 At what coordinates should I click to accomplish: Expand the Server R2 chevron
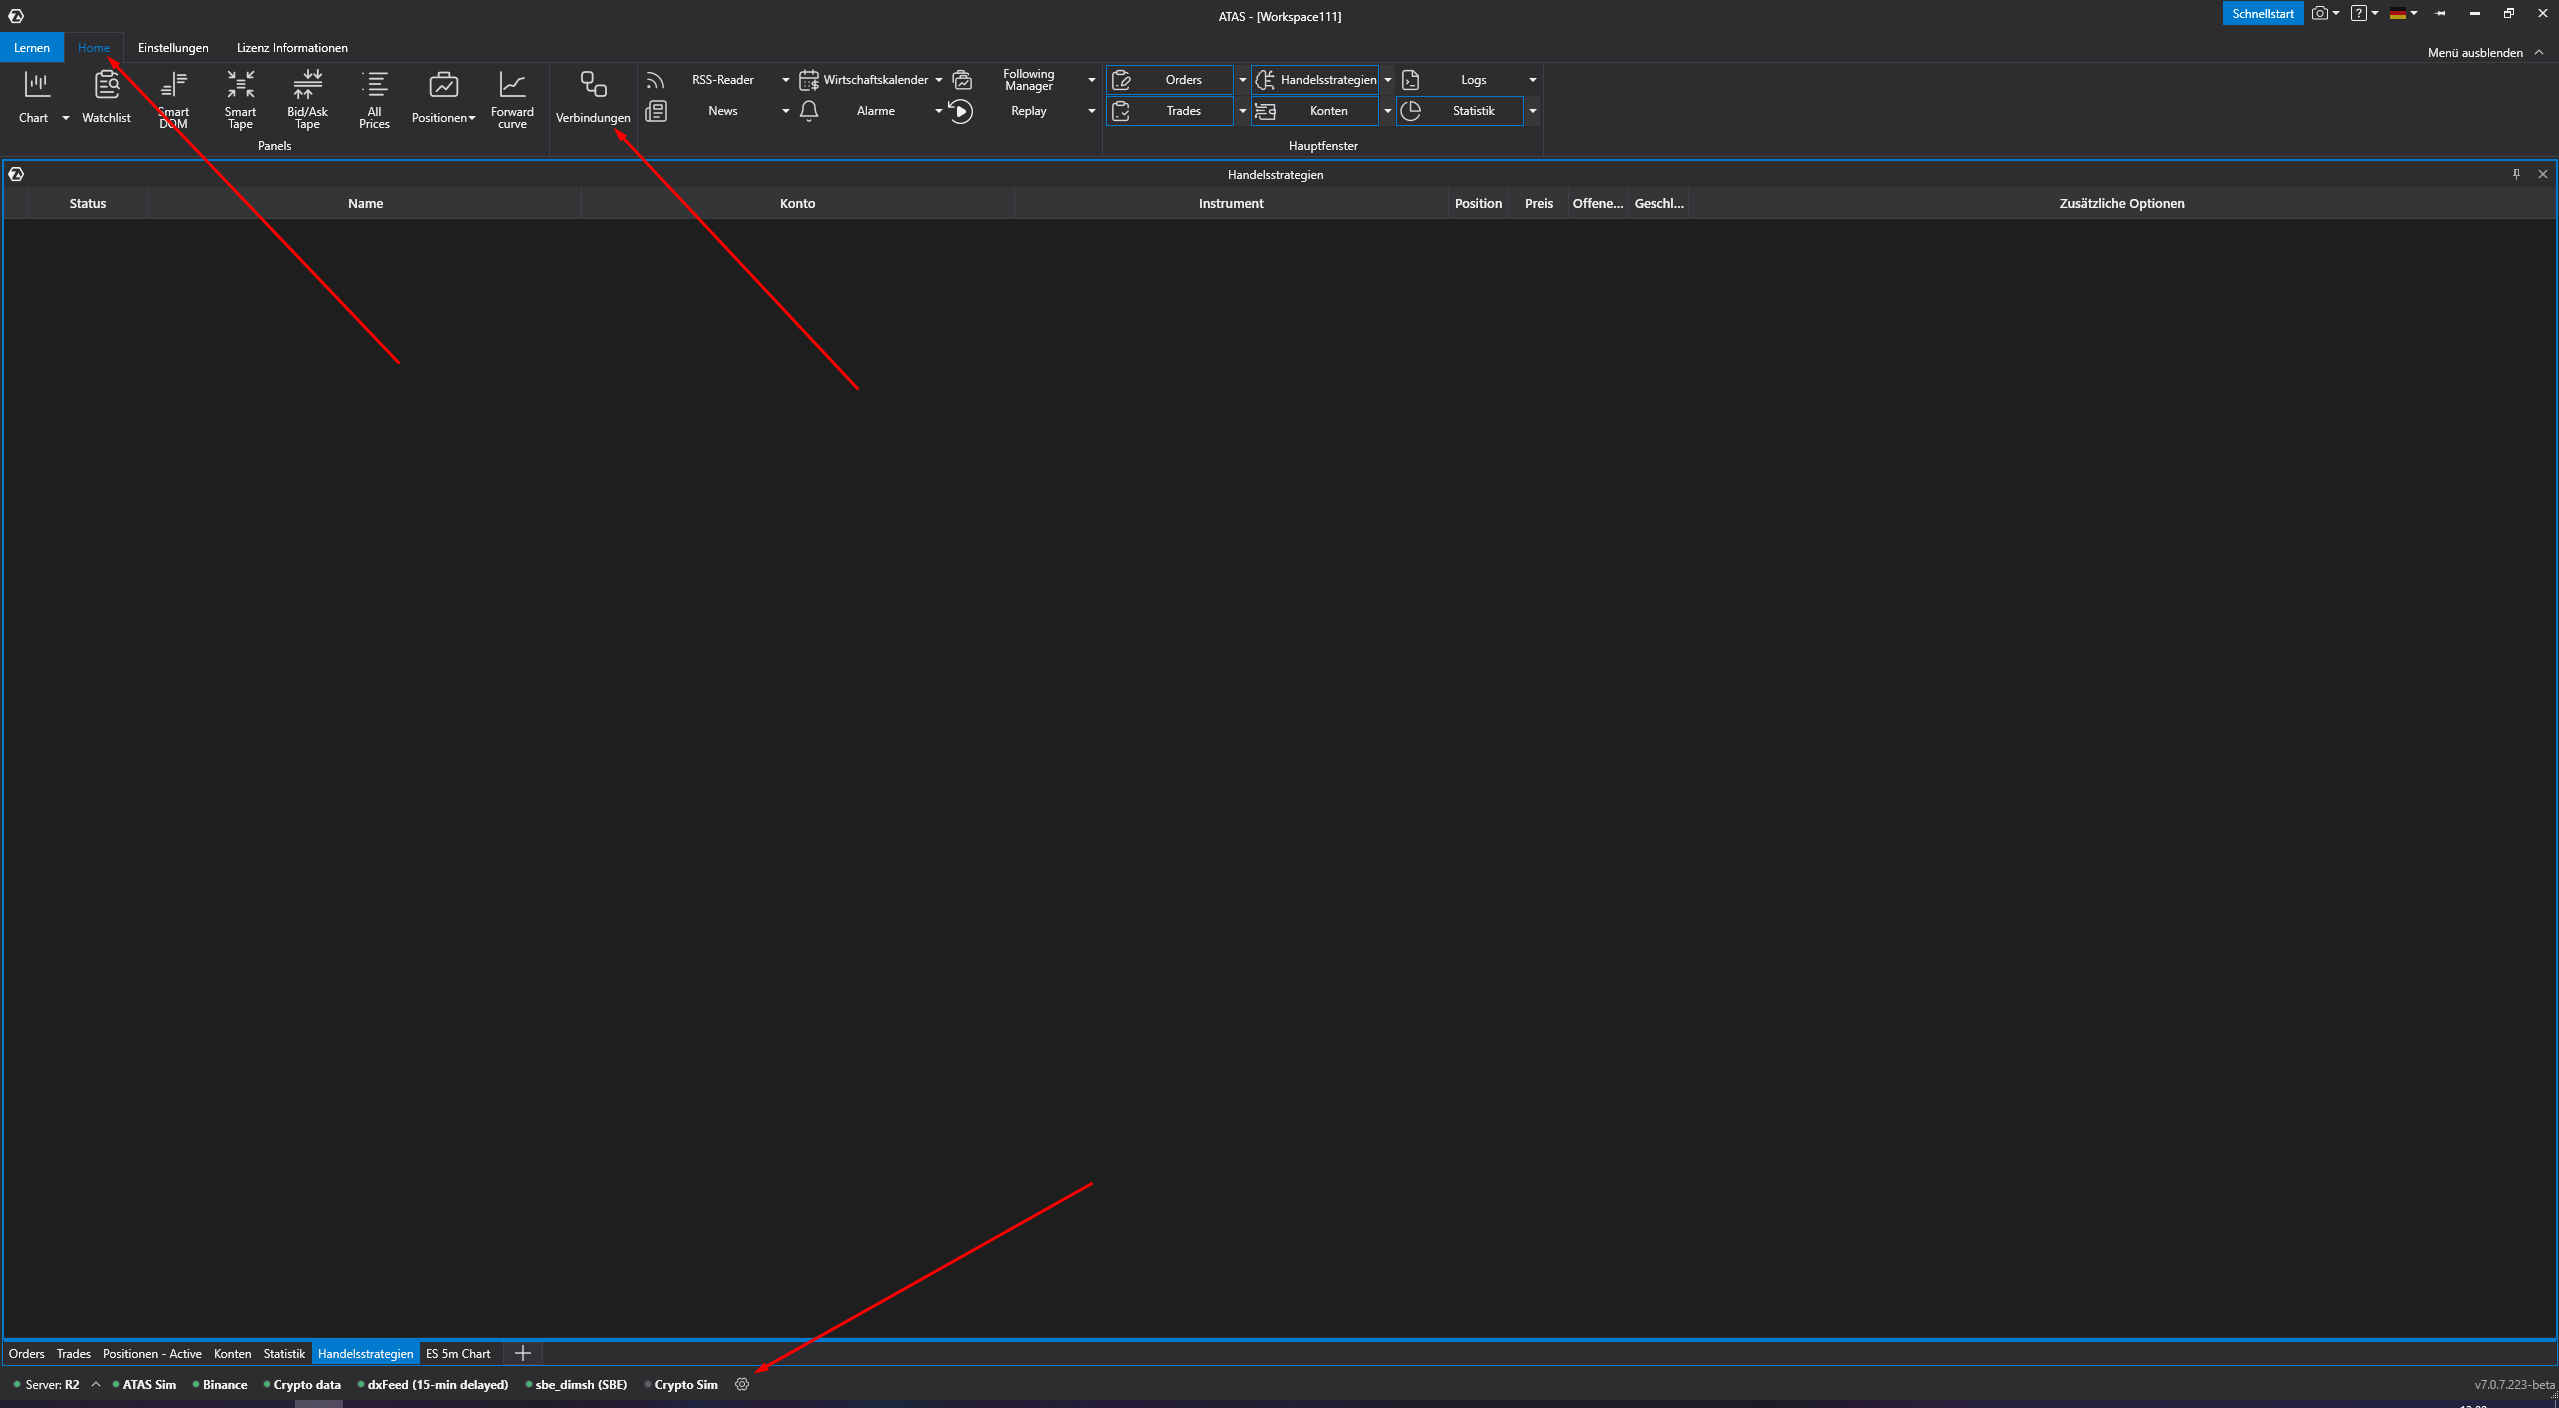pyautogui.click(x=96, y=1384)
